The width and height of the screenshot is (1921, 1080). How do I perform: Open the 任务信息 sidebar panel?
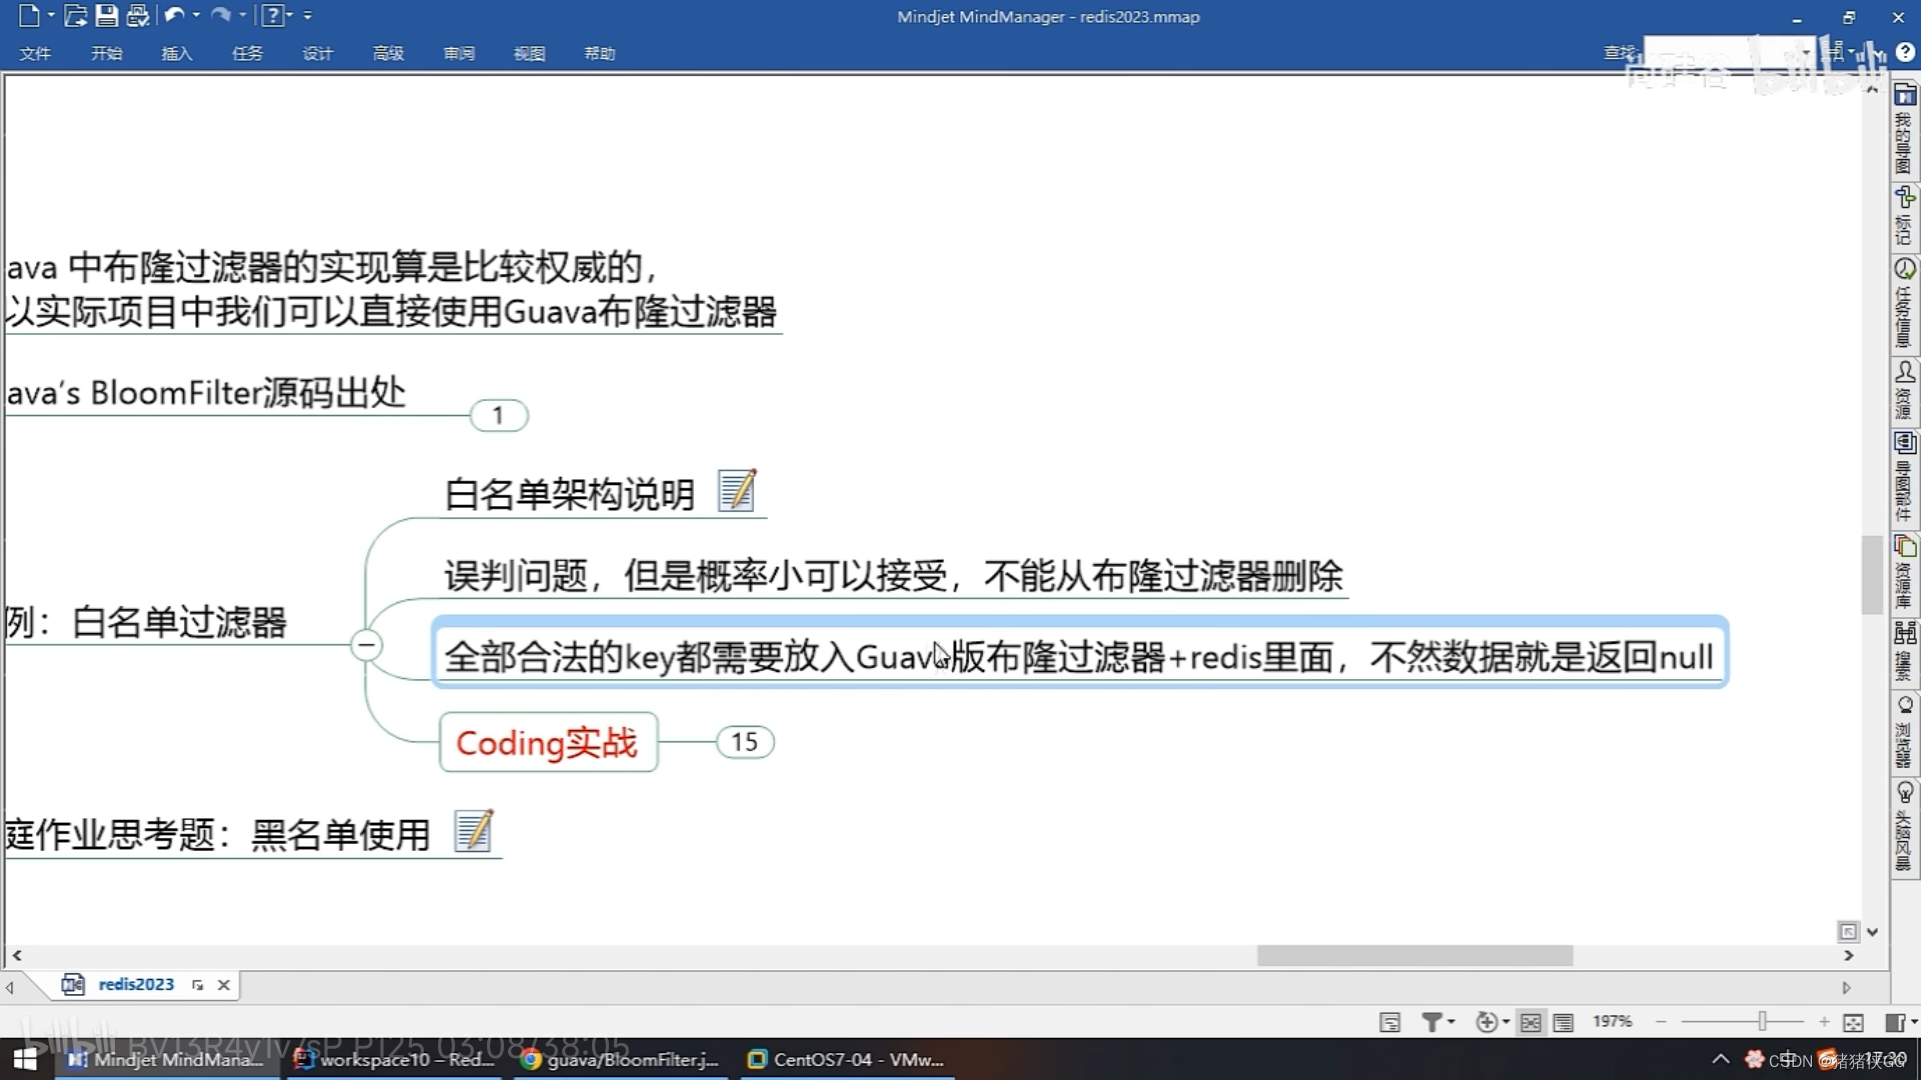tap(1904, 303)
